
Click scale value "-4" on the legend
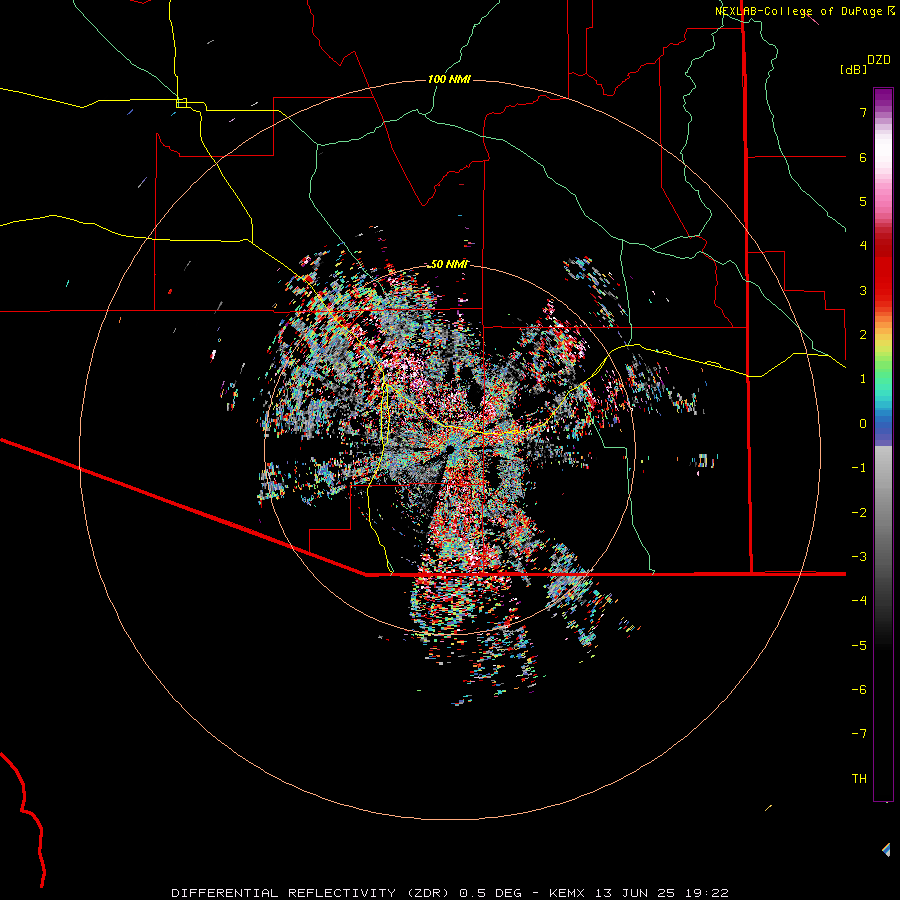[859, 601]
